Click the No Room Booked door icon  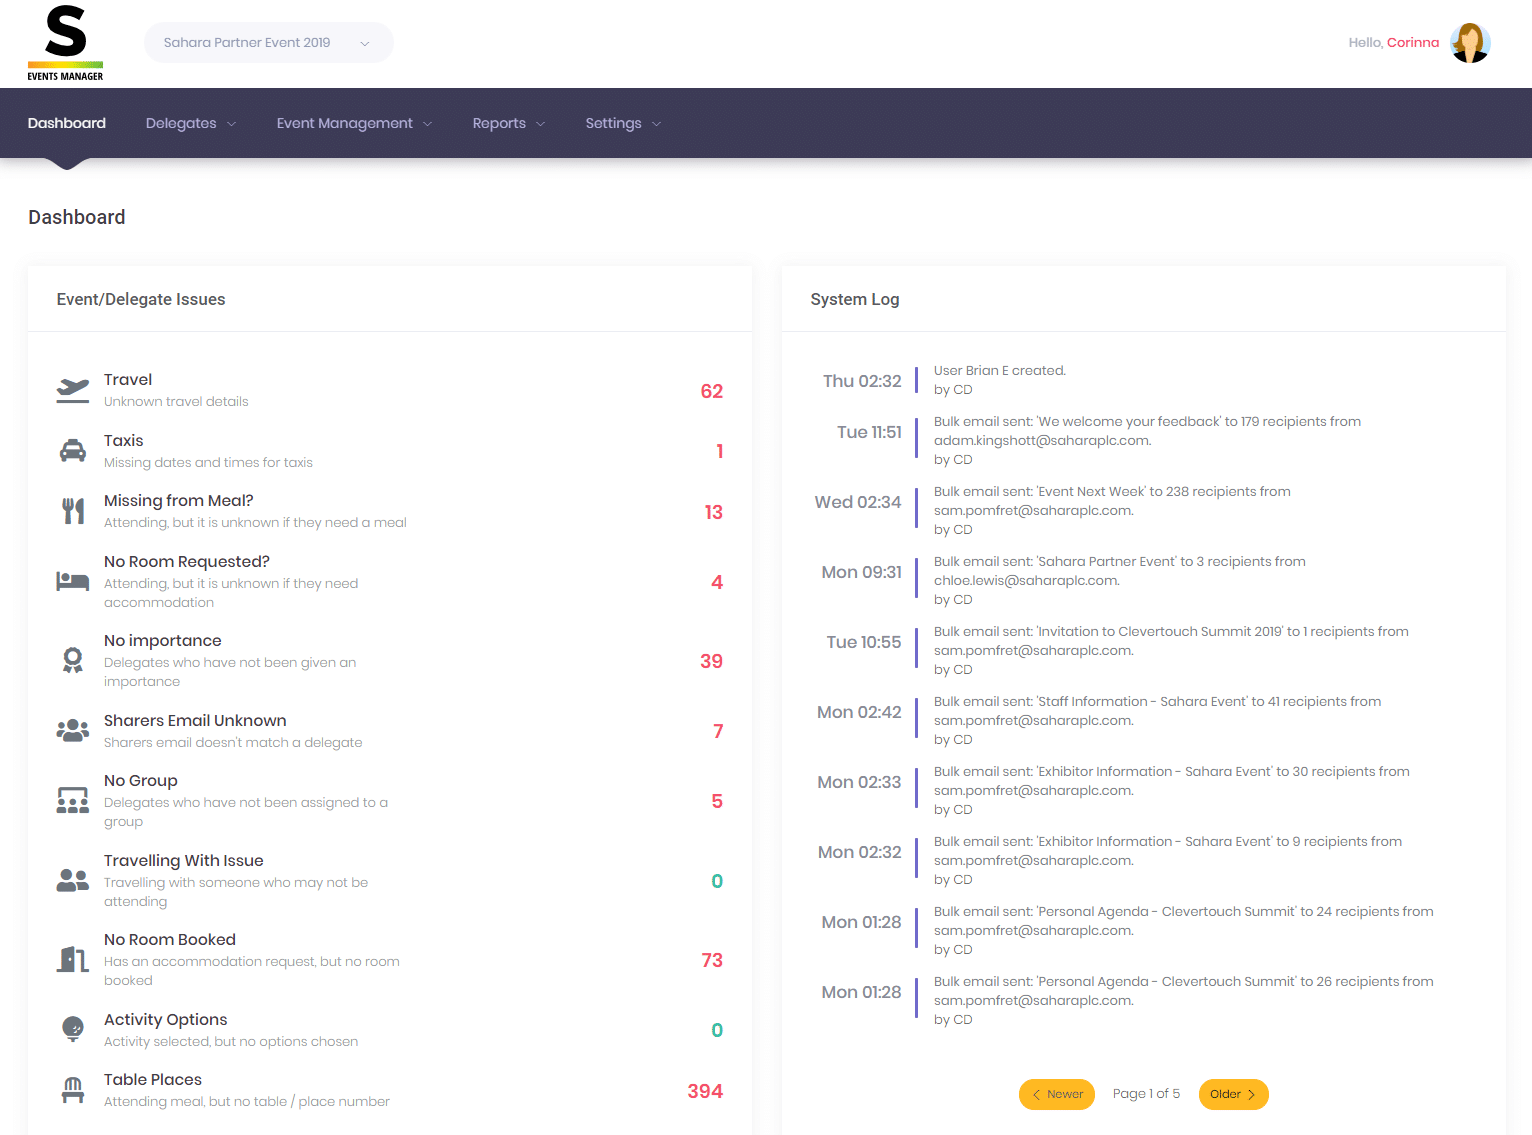(x=72, y=960)
